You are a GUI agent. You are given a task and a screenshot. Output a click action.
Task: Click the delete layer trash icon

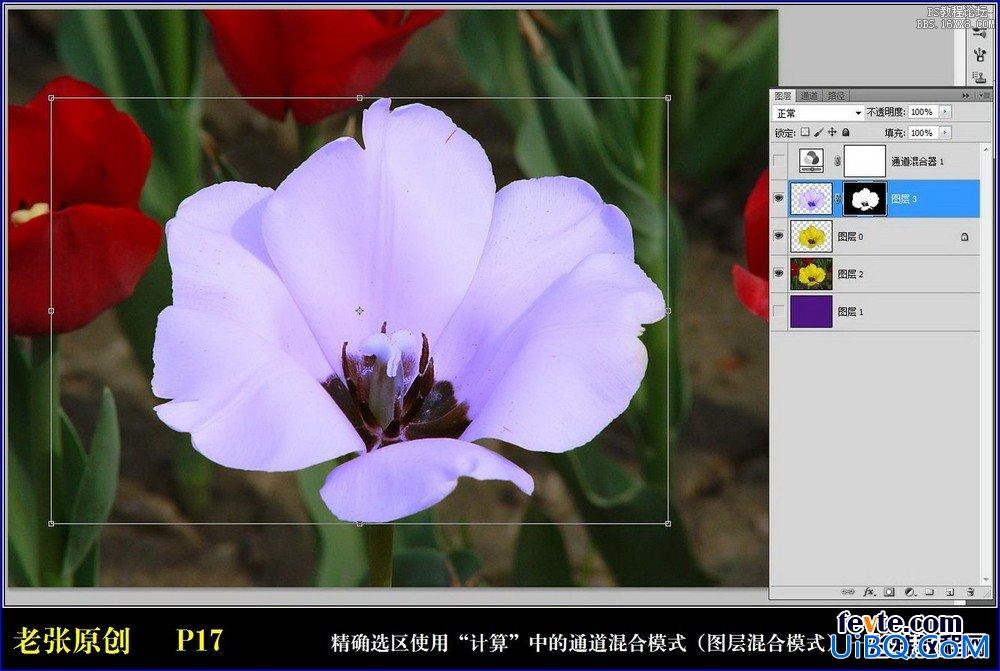[x=970, y=592]
